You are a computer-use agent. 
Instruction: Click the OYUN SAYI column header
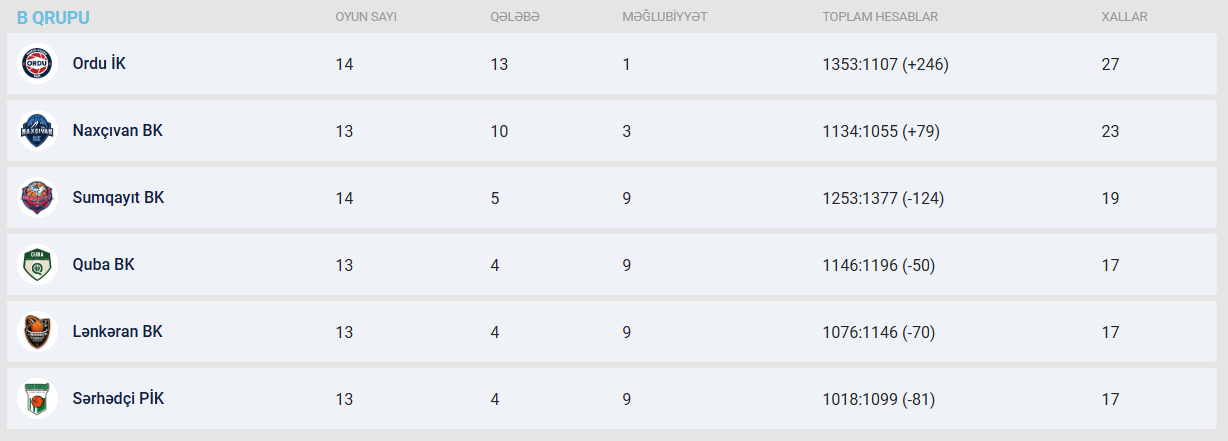click(366, 17)
